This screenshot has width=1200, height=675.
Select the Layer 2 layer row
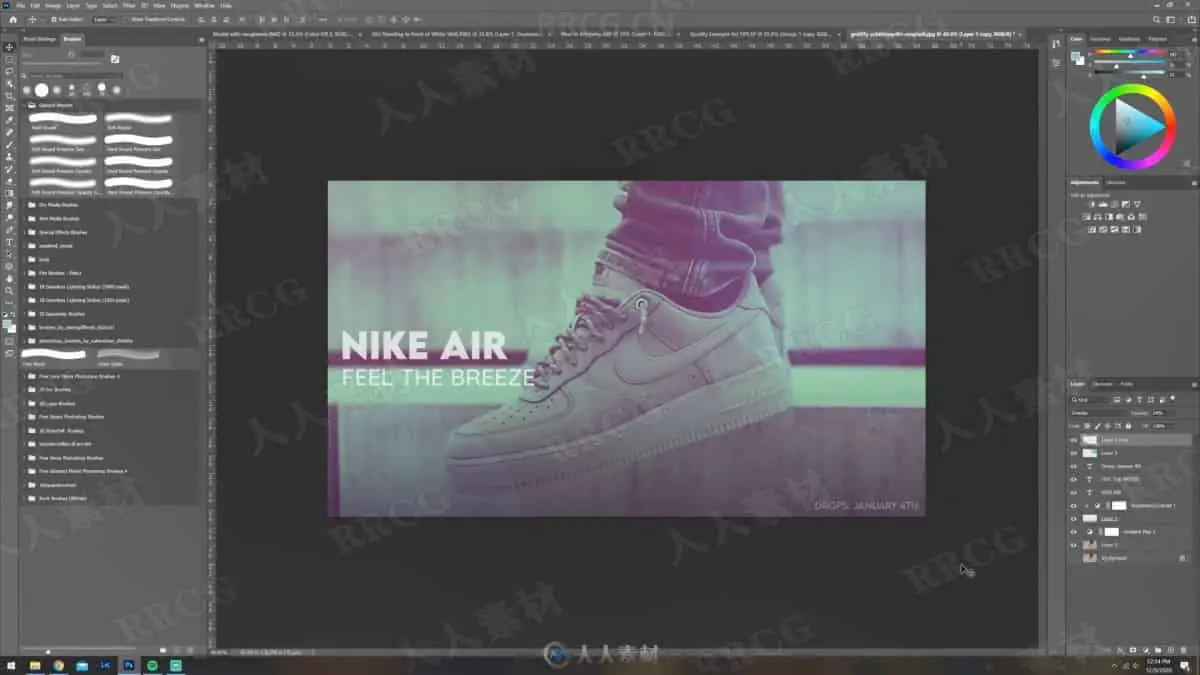pyautogui.click(x=1130, y=518)
